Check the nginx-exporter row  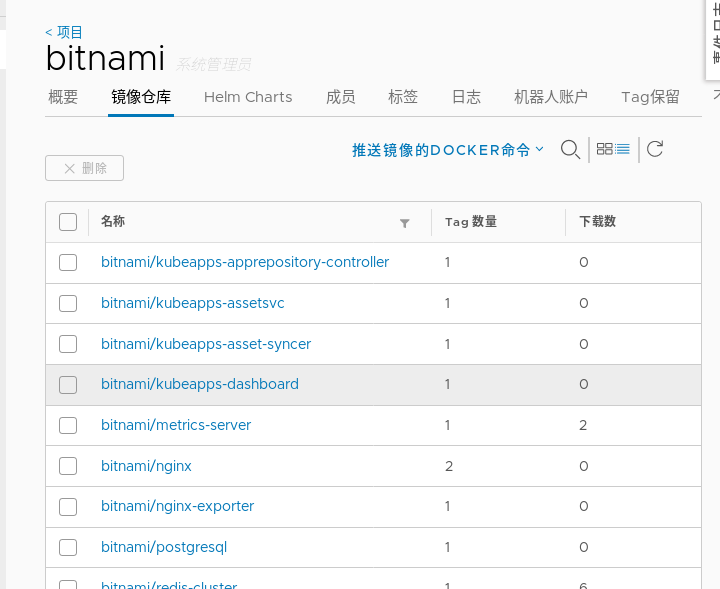pos(68,507)
